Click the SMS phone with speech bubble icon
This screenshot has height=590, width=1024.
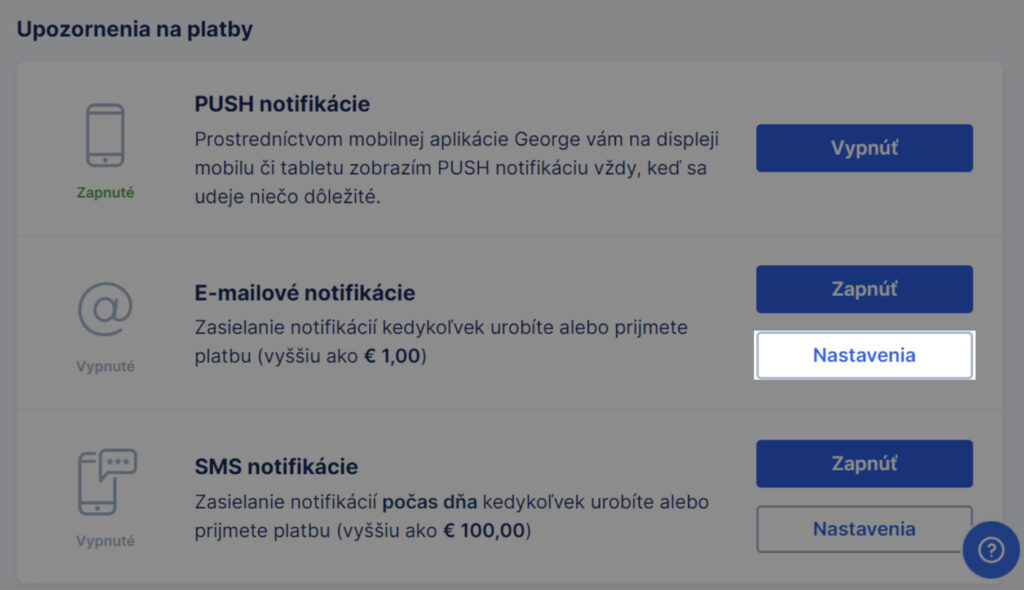[x=107, y=482]
